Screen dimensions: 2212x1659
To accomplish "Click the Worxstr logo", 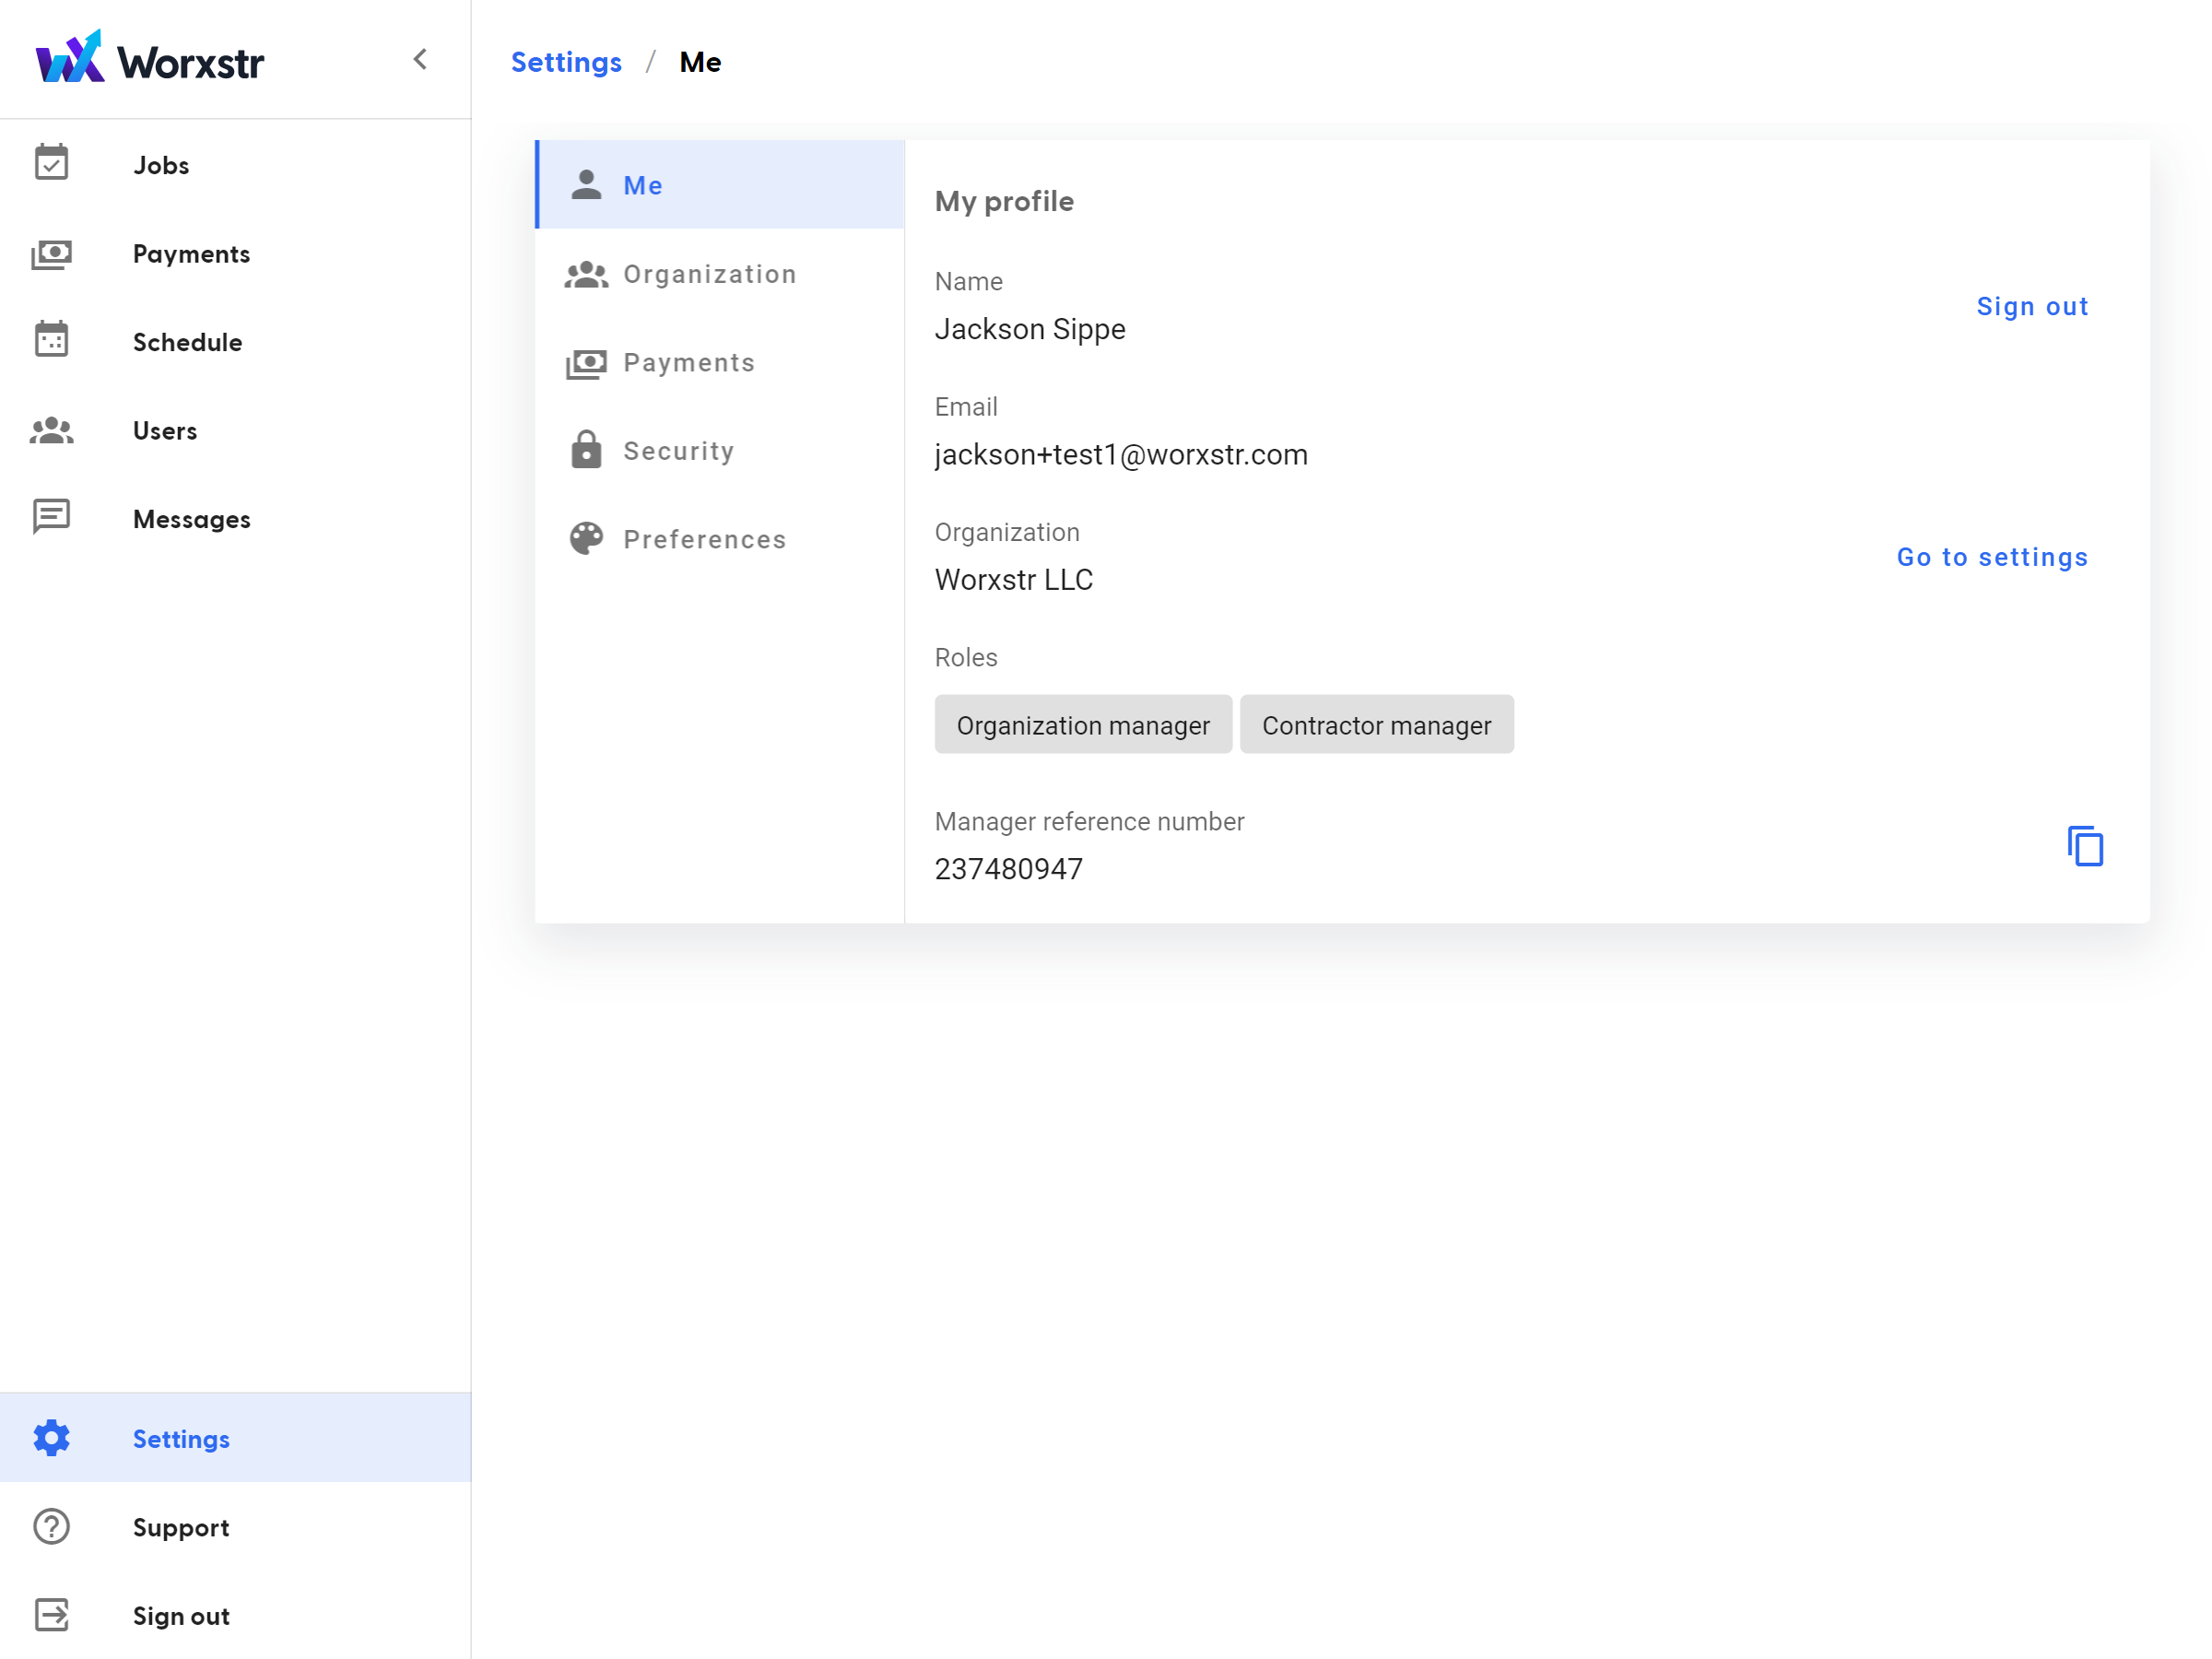I will point(150,60).
